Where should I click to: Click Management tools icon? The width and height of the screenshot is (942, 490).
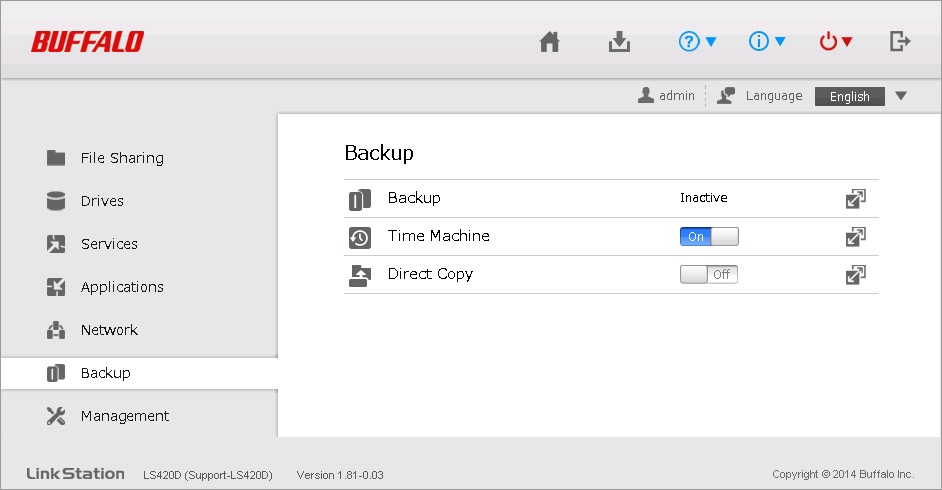click(56, 416)
